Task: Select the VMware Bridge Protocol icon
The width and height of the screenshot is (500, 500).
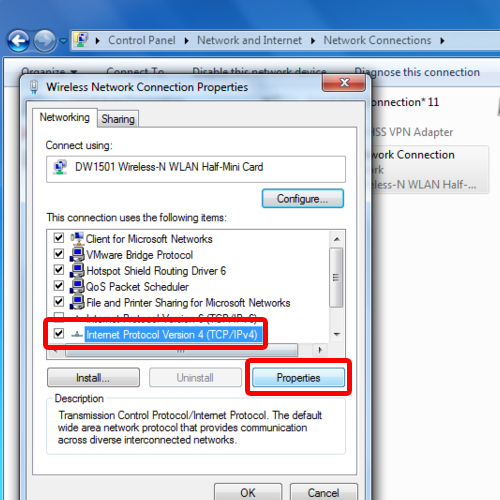Action: pos(77,255)
